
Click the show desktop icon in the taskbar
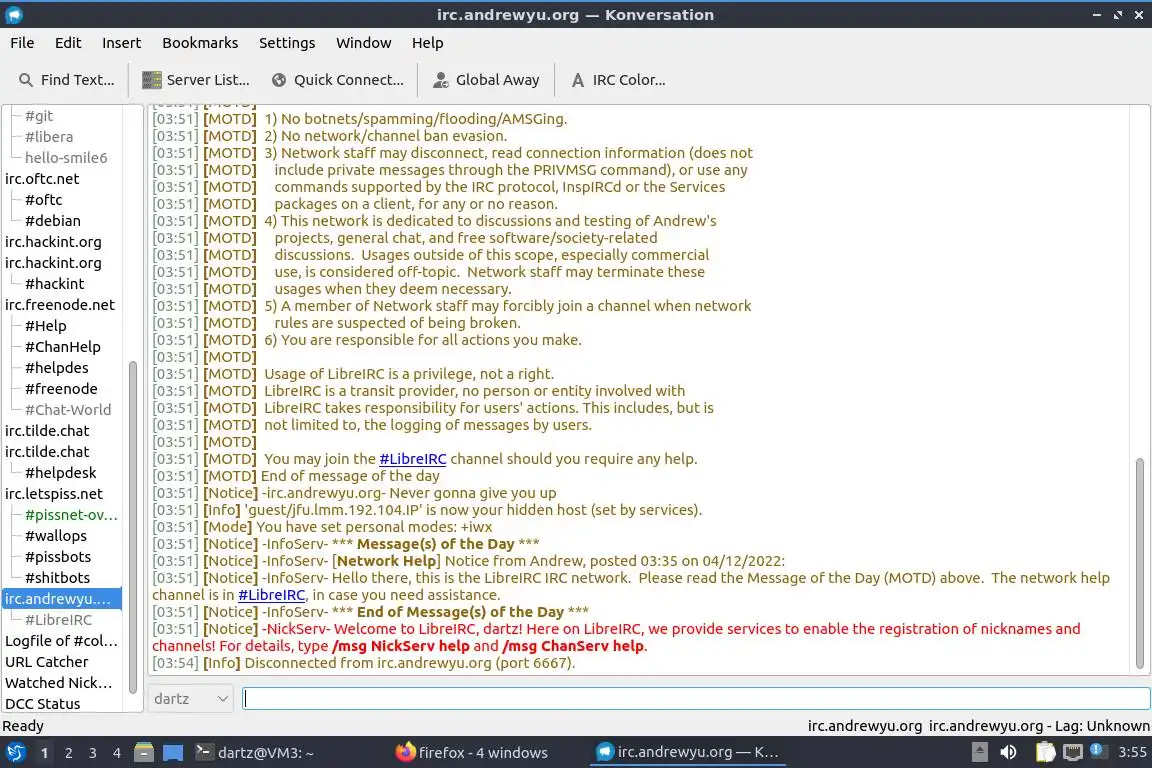pos(173,753)
